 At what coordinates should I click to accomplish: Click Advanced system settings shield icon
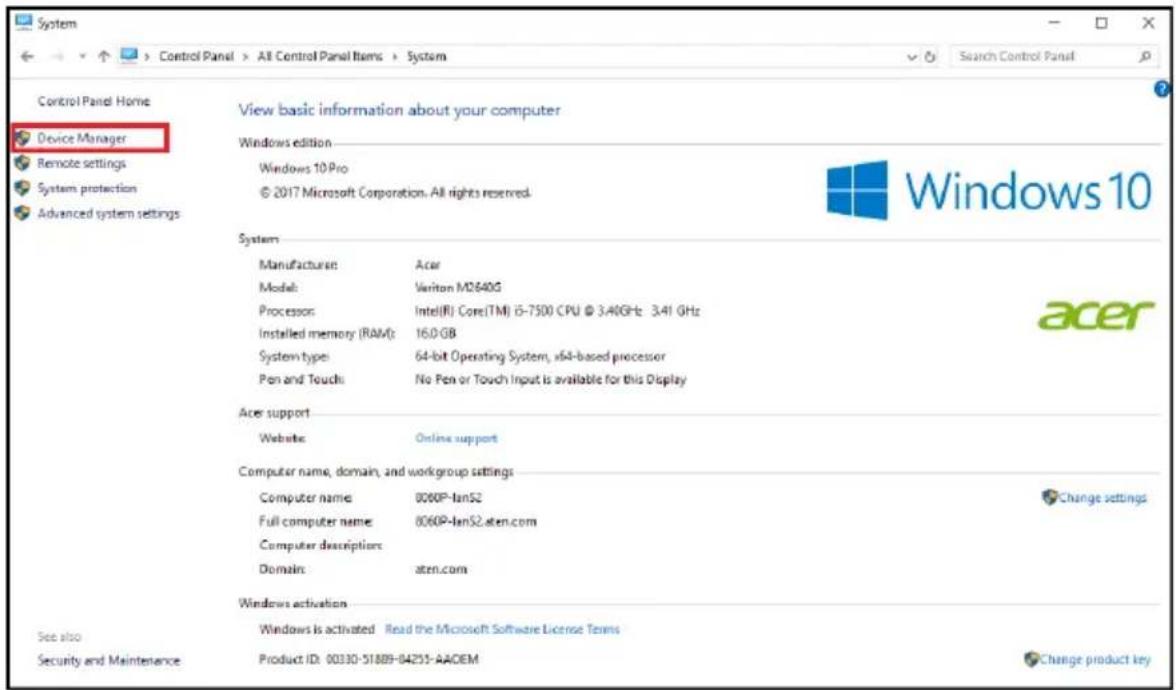pyautogui.click(x=22, y=214)
